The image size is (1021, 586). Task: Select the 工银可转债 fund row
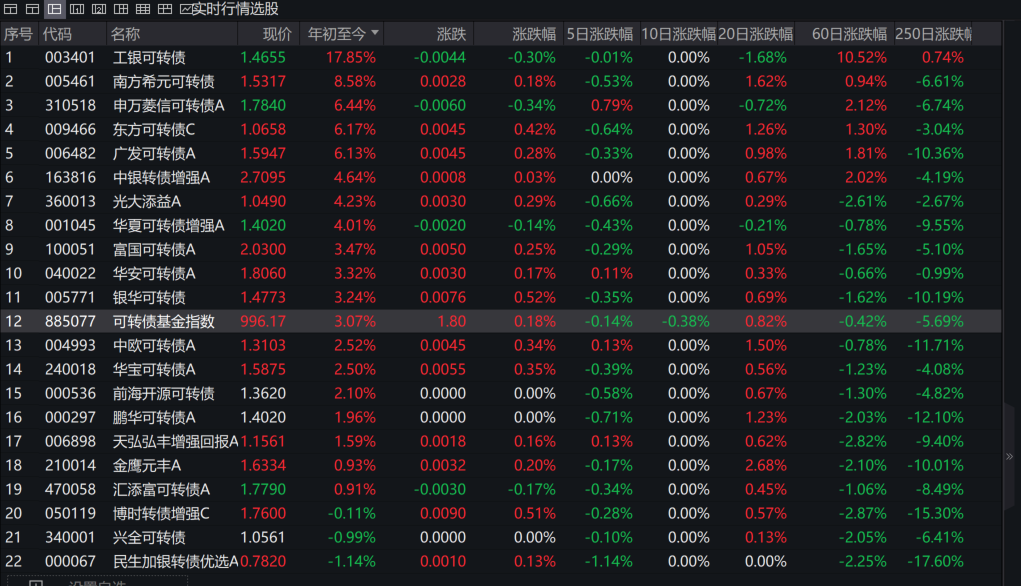pyautogui.click(x=149, y=57)
